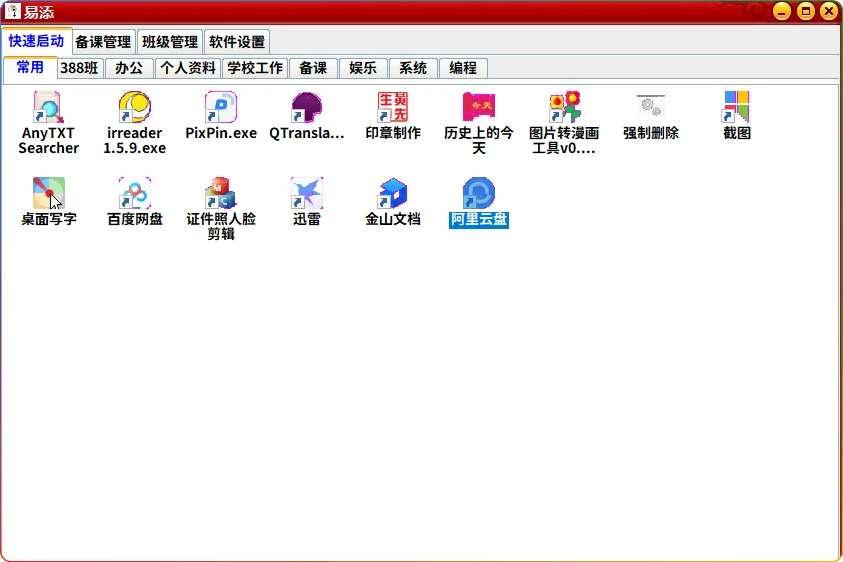Open the 系统 category tab
Viewport: 843px width, 562px height.
pyautogui.click(x=413, y=68)
